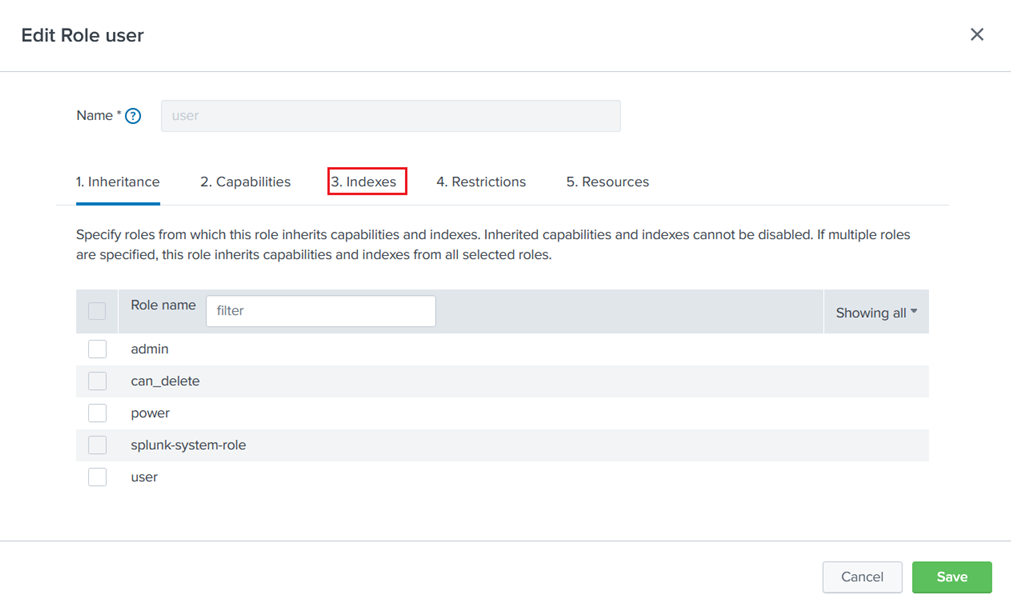The image size is (1021, 602).
Task: Select the splunk-system-role checkbox
Action: pos(97,444)
